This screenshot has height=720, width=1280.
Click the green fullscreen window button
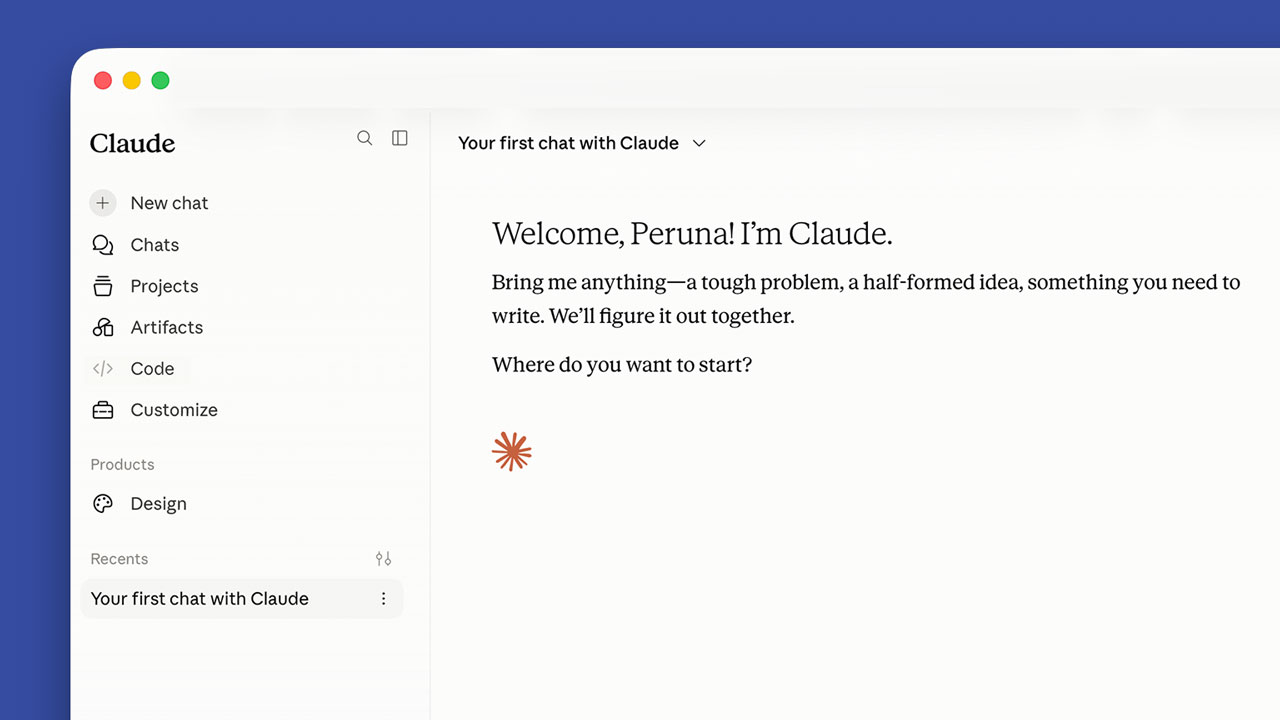[160, 81]
